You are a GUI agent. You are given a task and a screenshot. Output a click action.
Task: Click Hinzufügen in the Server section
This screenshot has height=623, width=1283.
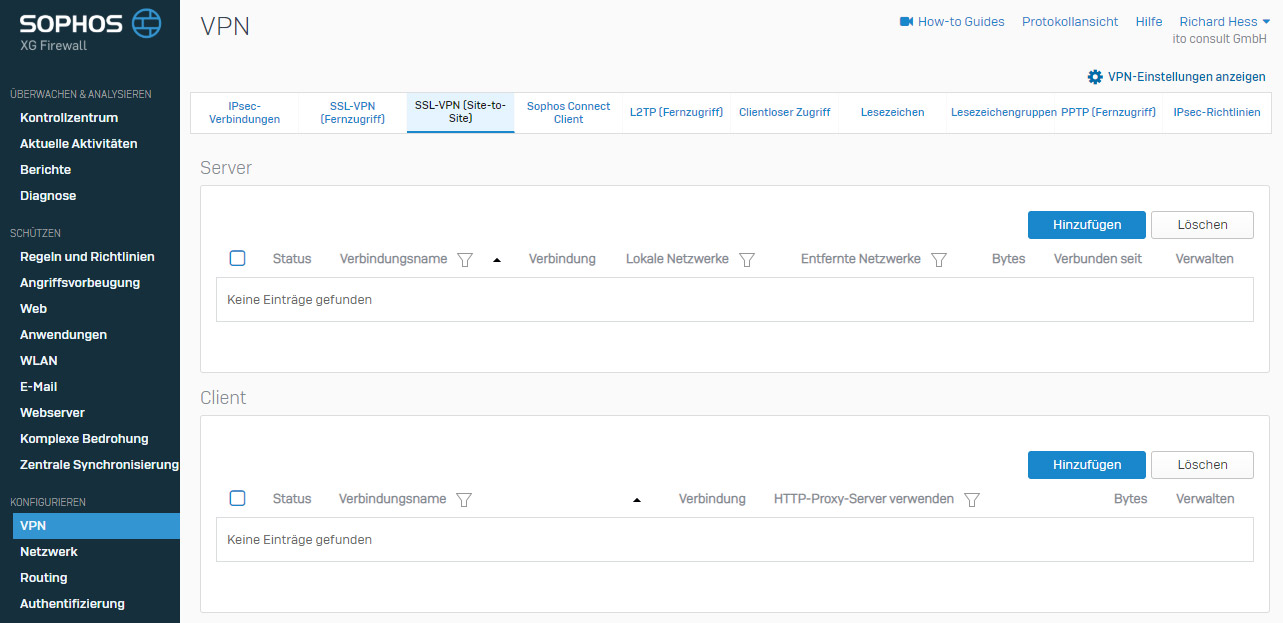click(x=1087, y=225)
